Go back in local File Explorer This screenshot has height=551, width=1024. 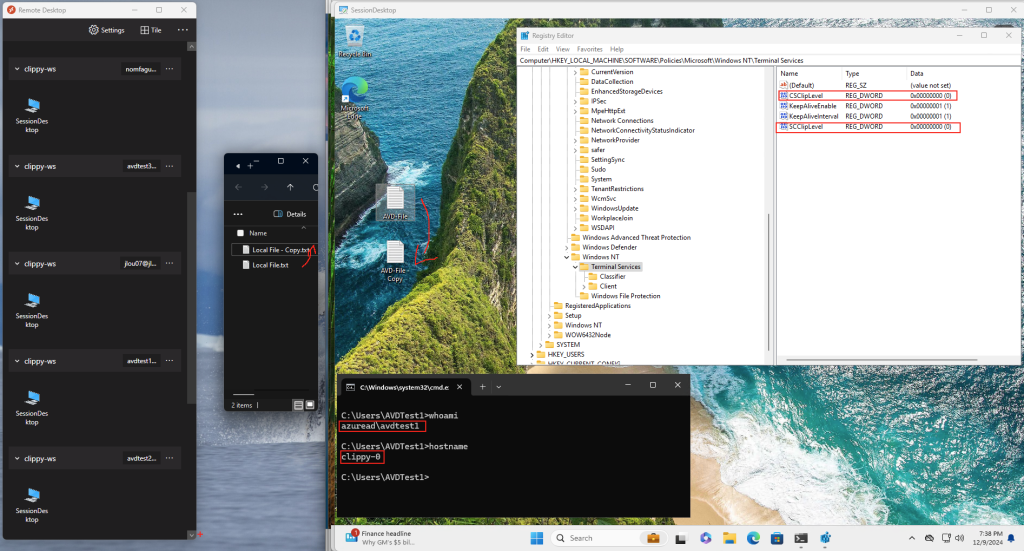click(238, 187)
